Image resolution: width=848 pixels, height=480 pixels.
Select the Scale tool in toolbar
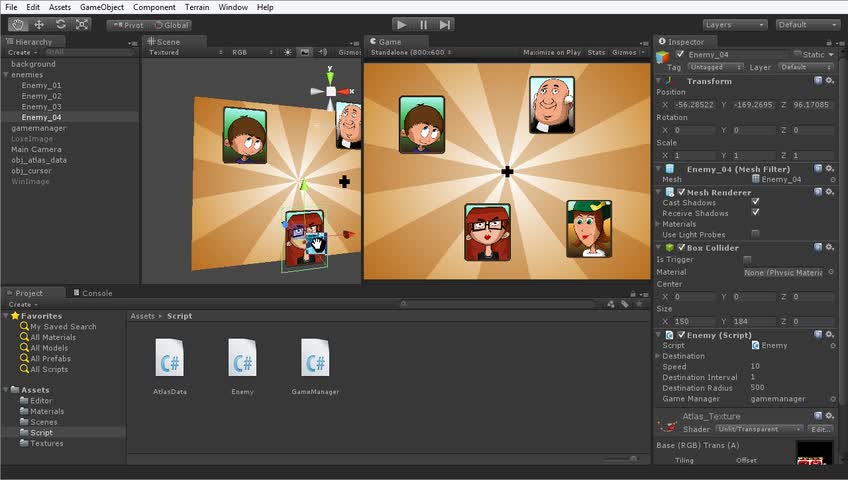point(82,24)
